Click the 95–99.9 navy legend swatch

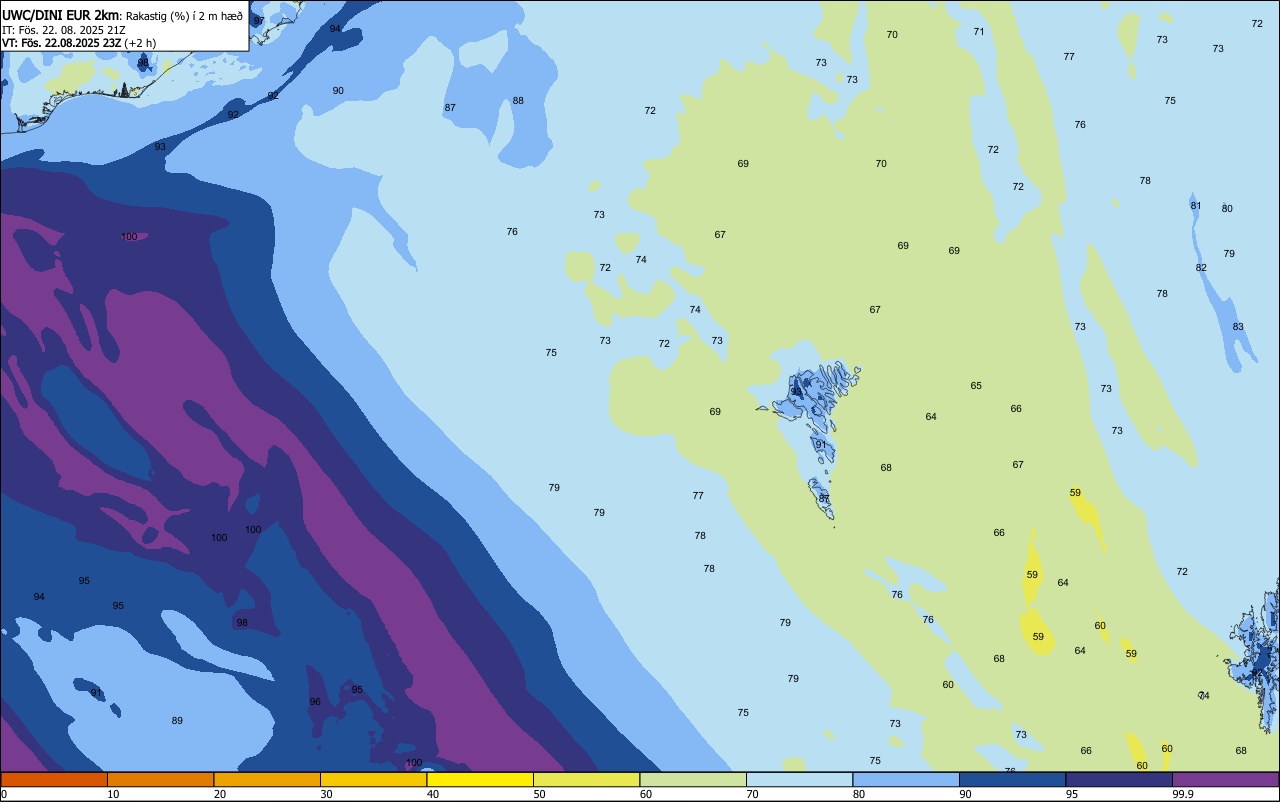pyautogui.click(x=1119, y=779)
